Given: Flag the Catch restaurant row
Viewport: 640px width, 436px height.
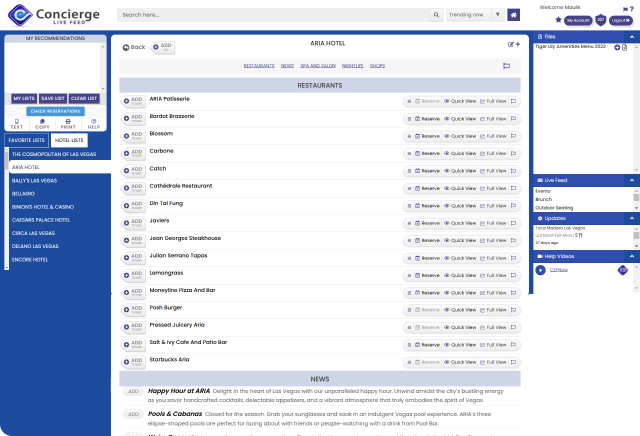Looking at the screenshot, I should [513, 171].
